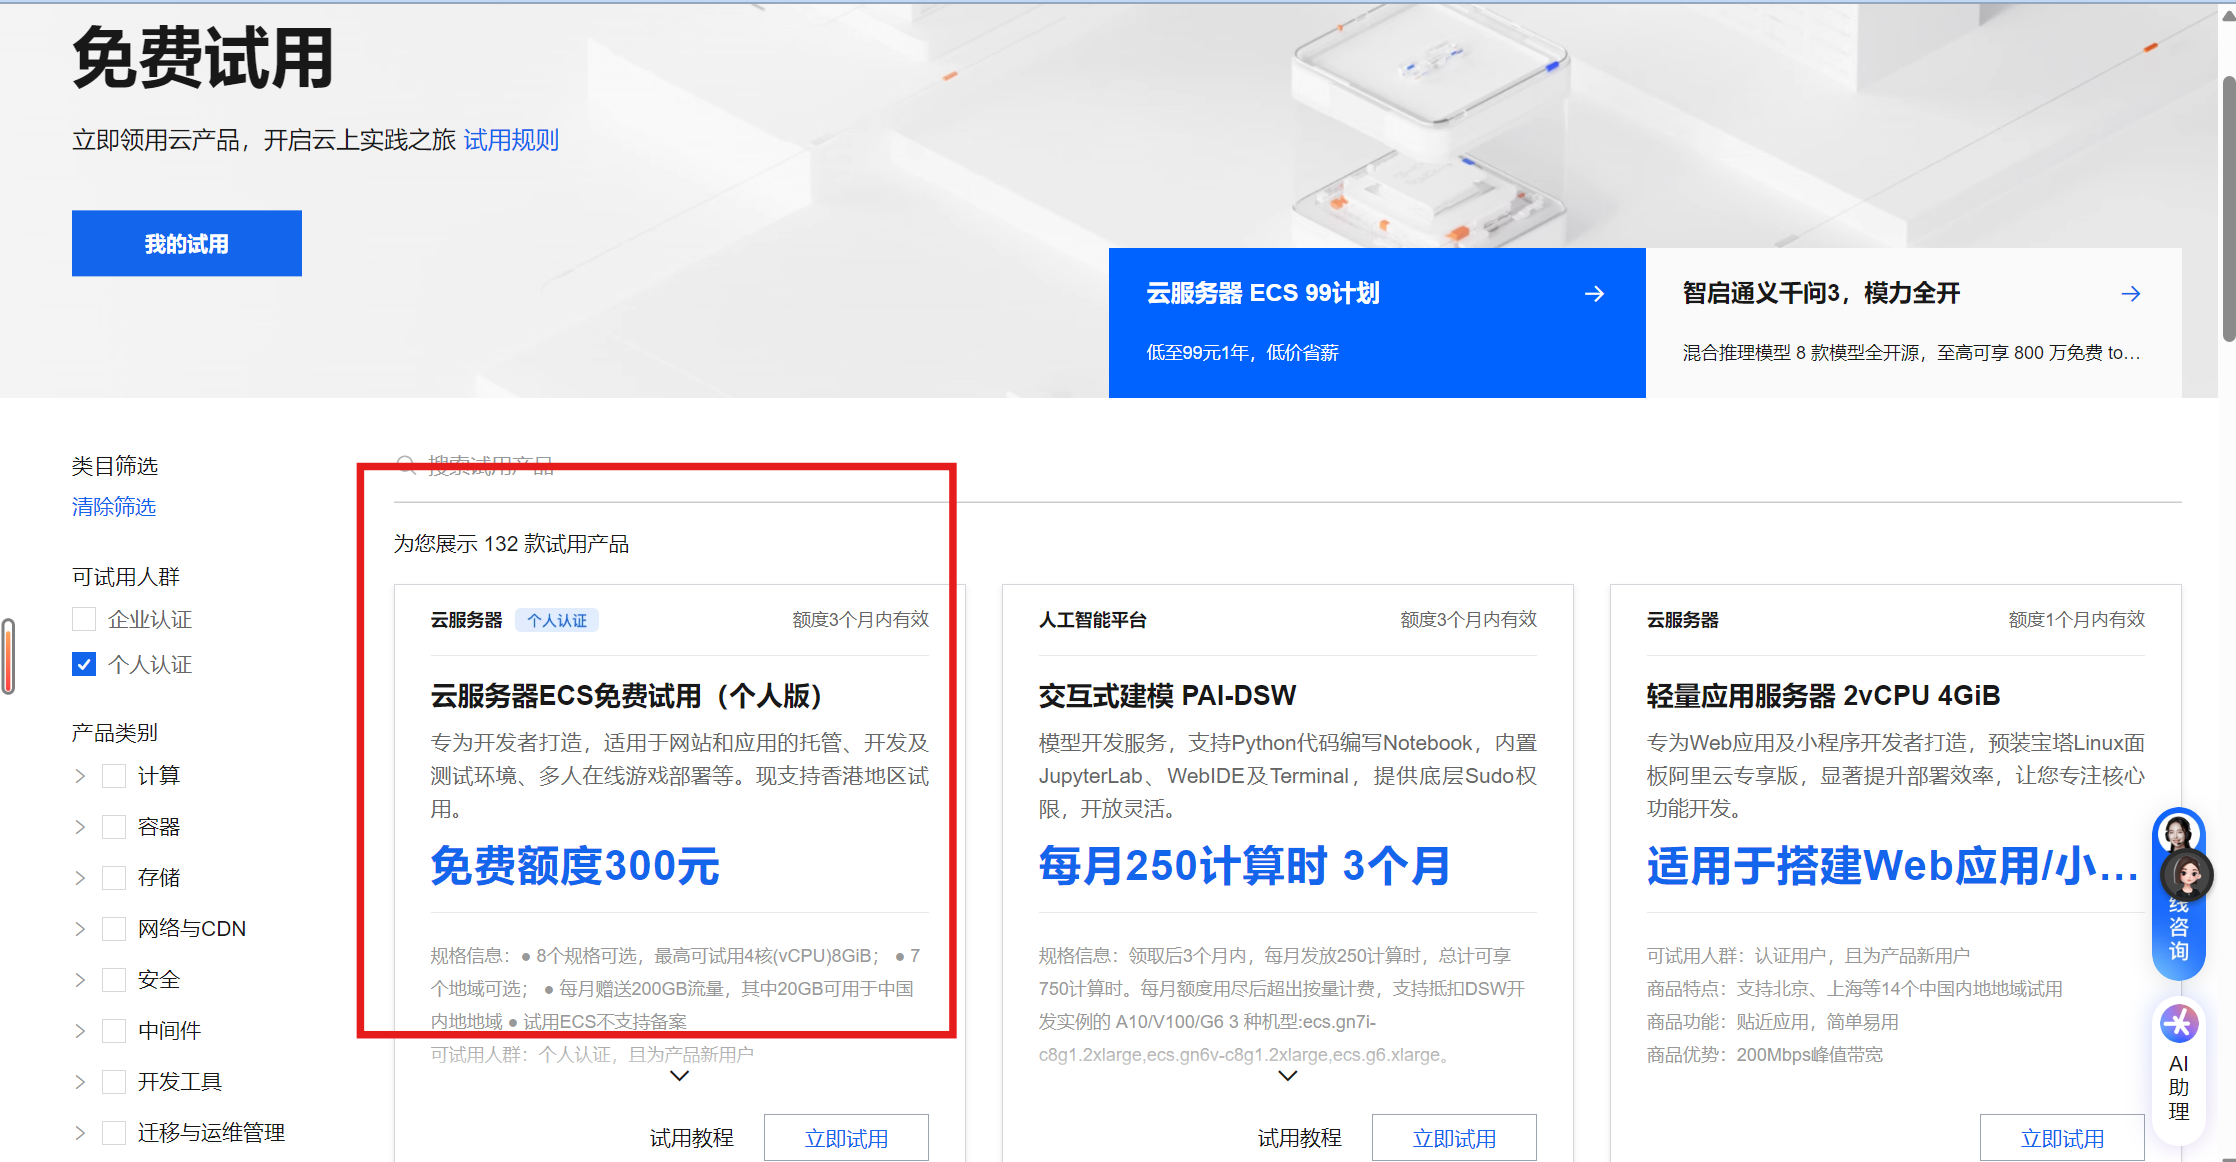Open the AI助理 assistant icon
Image resolution: width=2236 pixels, height=1162 pixels.
pos(2179,1025)
